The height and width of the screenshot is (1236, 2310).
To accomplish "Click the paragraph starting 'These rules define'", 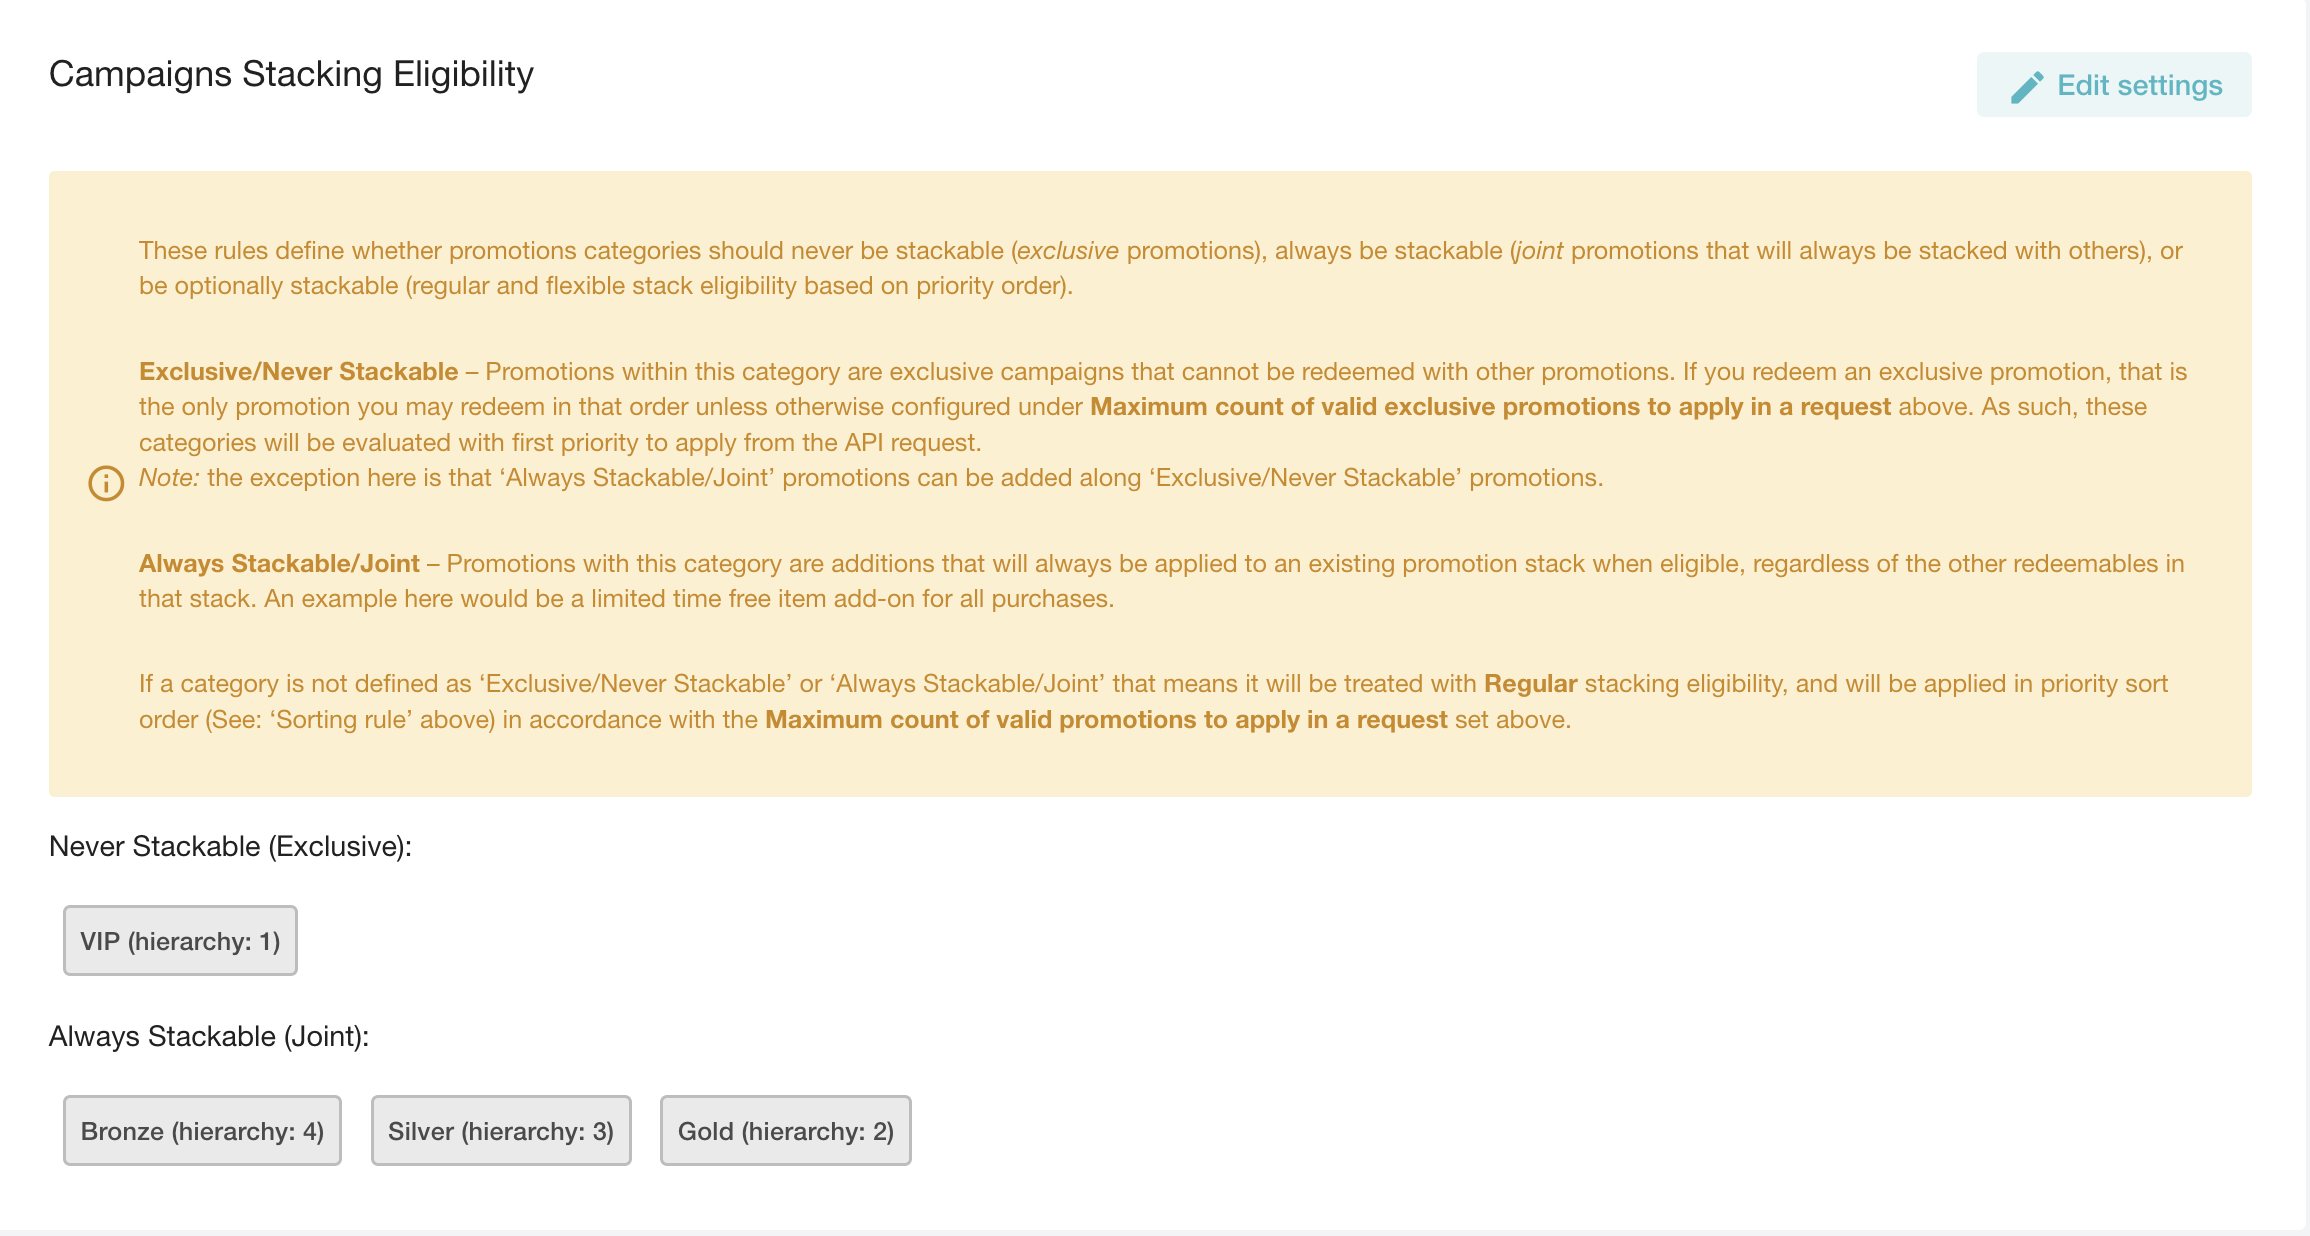I will click(1160, 268).
